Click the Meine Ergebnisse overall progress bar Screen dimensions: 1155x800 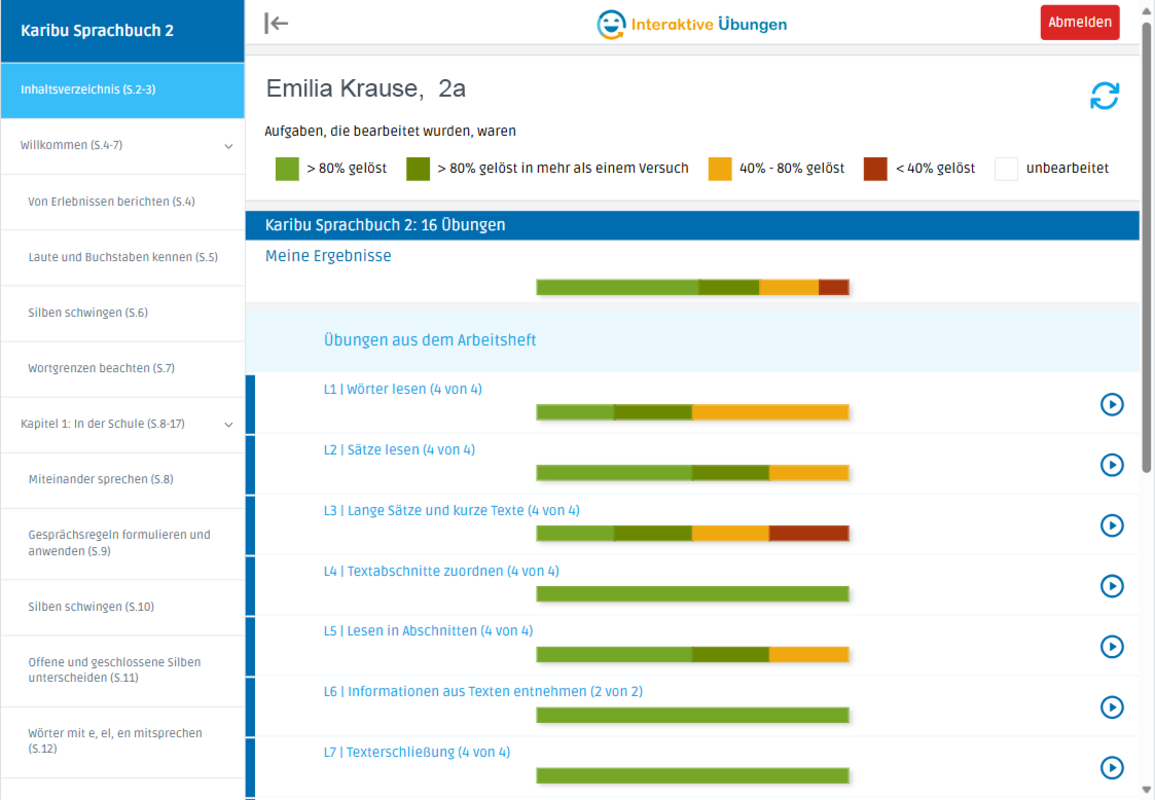(692, 287)
